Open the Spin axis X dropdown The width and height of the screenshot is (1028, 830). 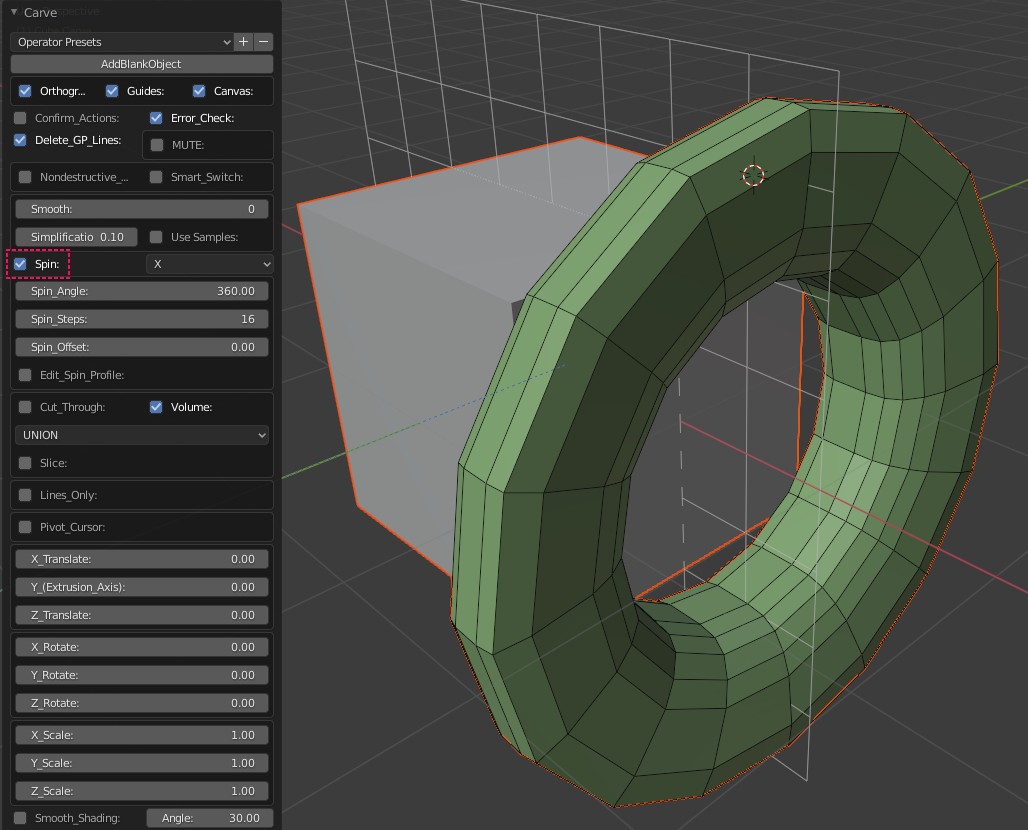(210, 264)
